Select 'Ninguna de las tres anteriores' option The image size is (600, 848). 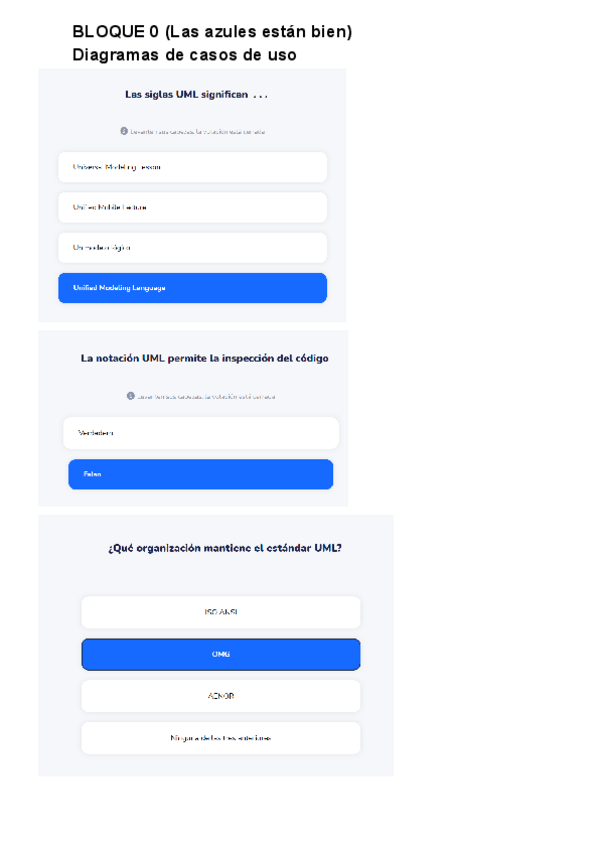[x=220, y=738]
